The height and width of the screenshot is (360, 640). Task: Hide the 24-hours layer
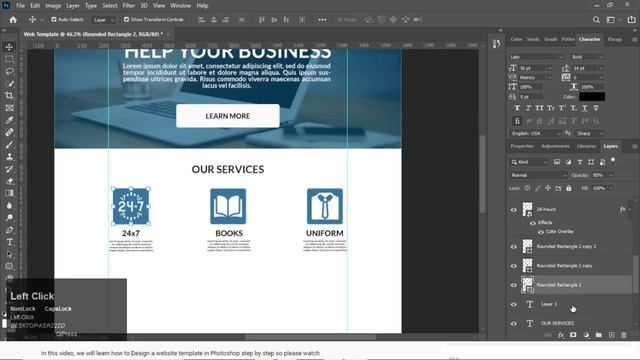pos(513,210)
